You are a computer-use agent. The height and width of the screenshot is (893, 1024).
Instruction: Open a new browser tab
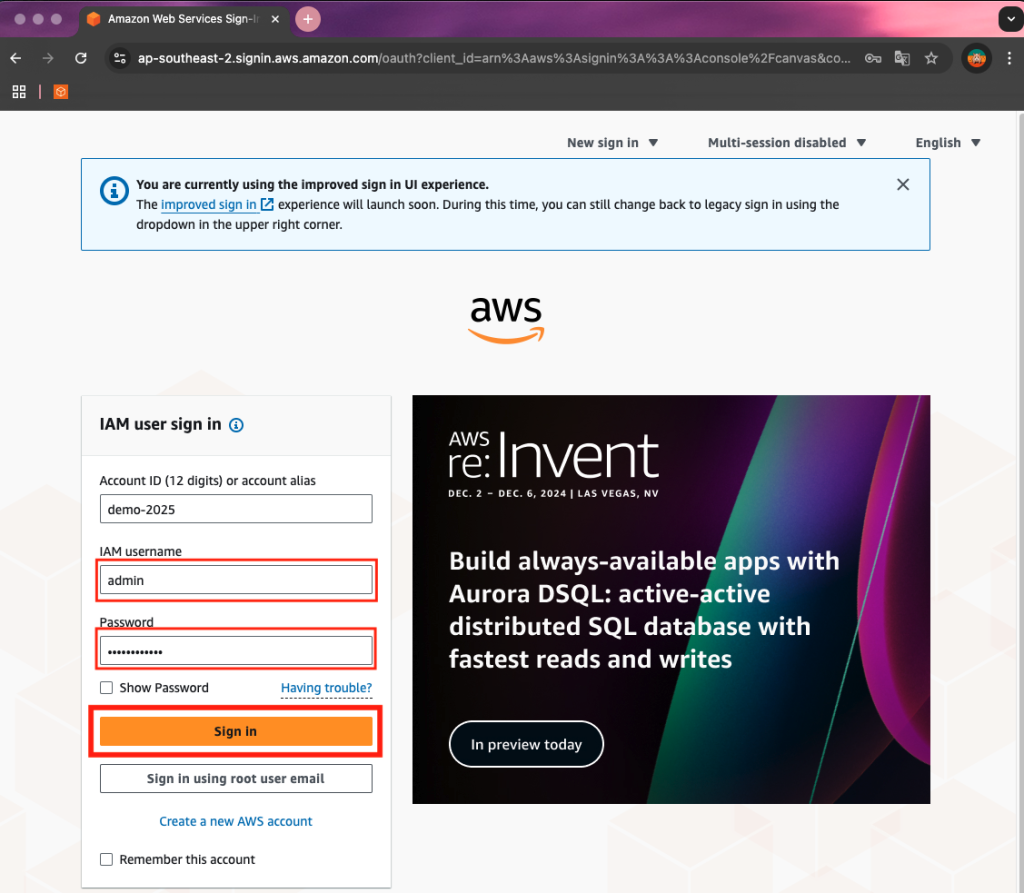(308, 19)
